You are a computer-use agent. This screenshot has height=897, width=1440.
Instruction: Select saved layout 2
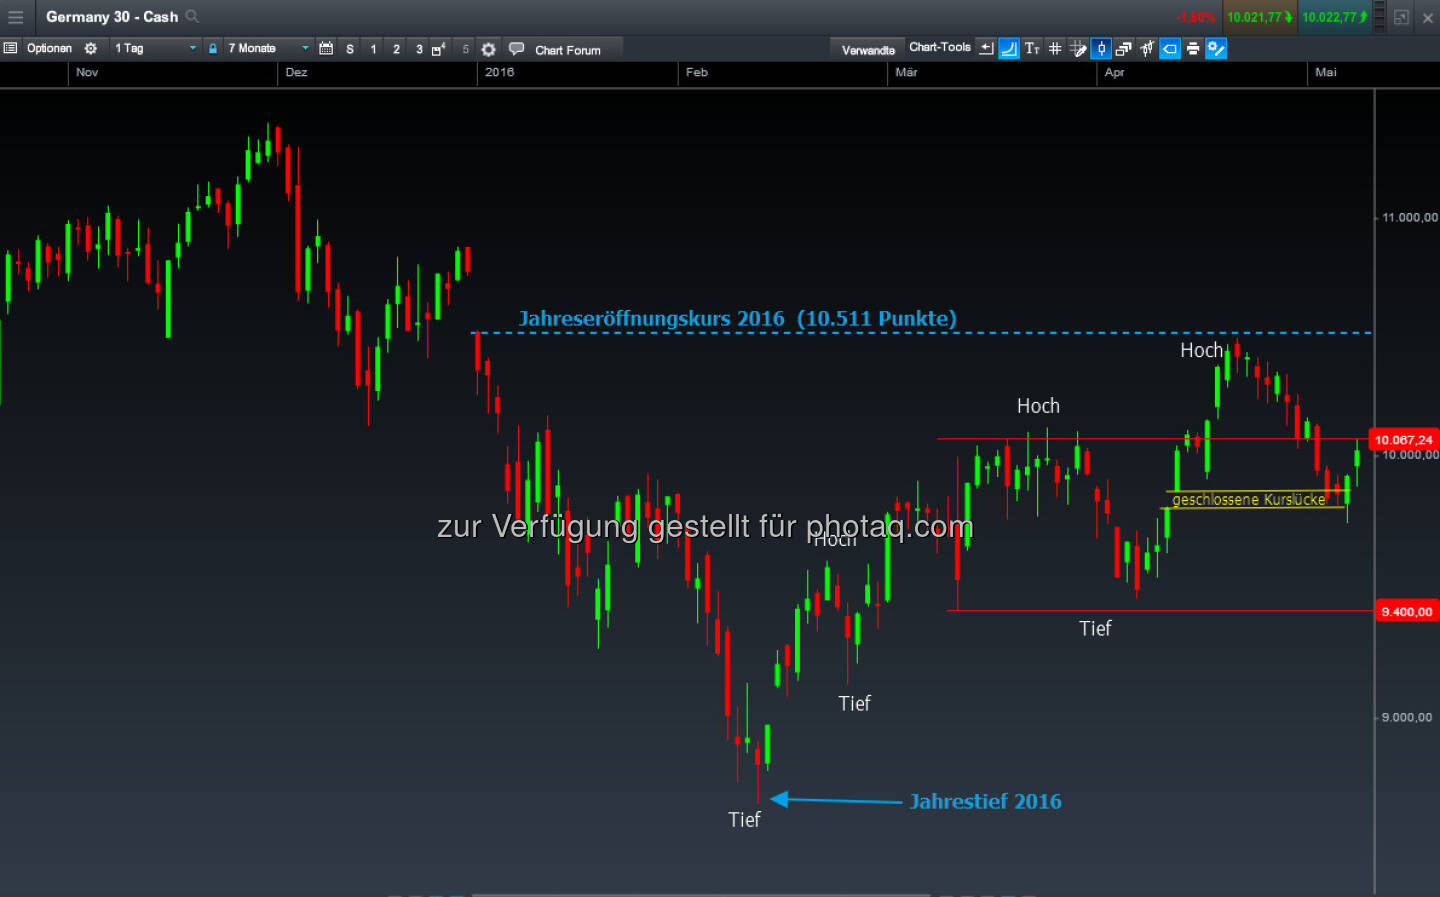pos(396,49)
